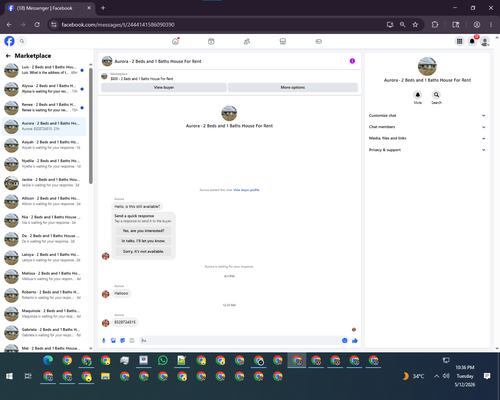
Task: Click Chrome back navigation arrow
Action: (x=9, y=25)
